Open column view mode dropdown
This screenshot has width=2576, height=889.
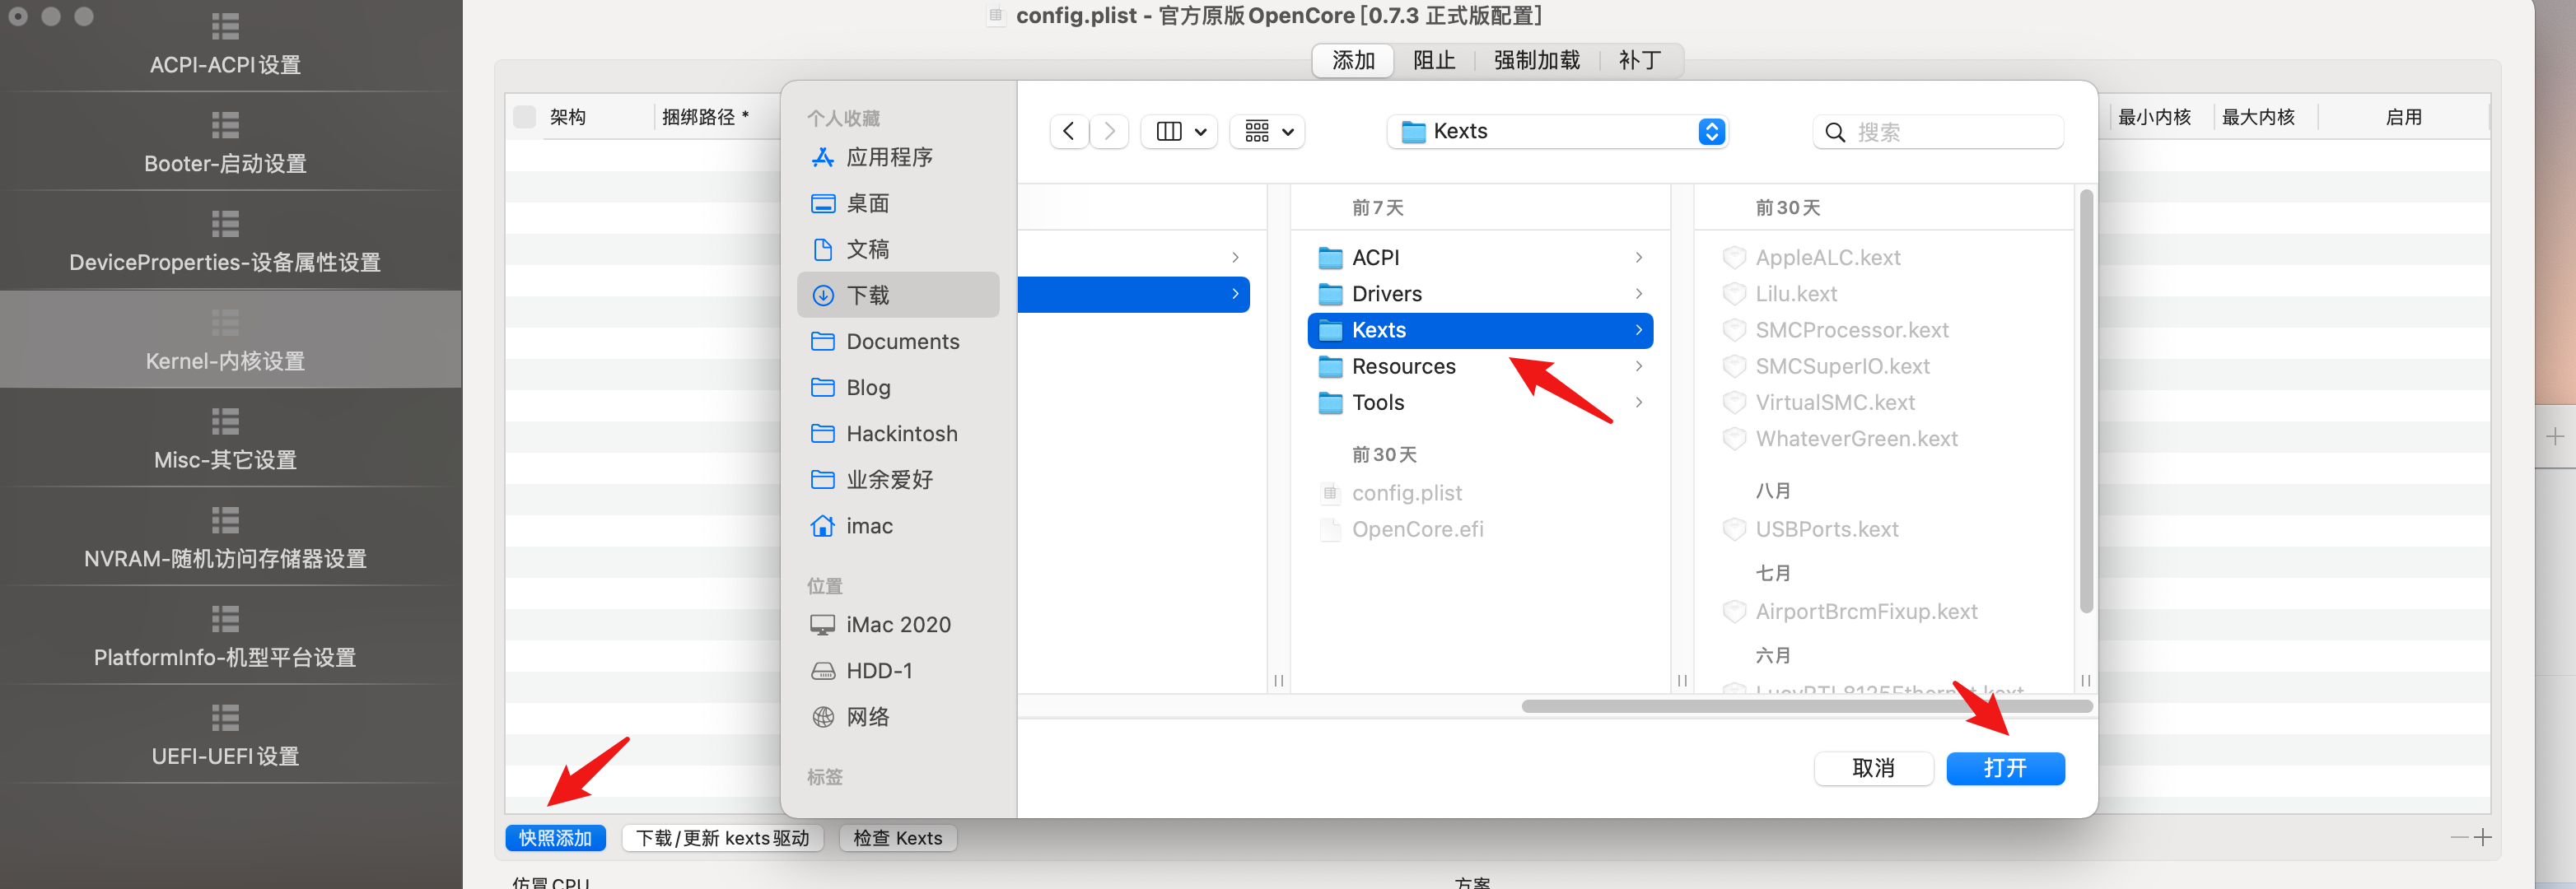[1180, 132]
